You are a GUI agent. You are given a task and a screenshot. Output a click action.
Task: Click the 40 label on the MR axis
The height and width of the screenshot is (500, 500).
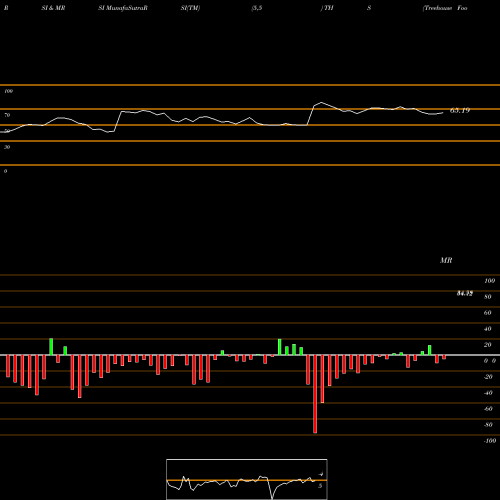tap(488, 329)
